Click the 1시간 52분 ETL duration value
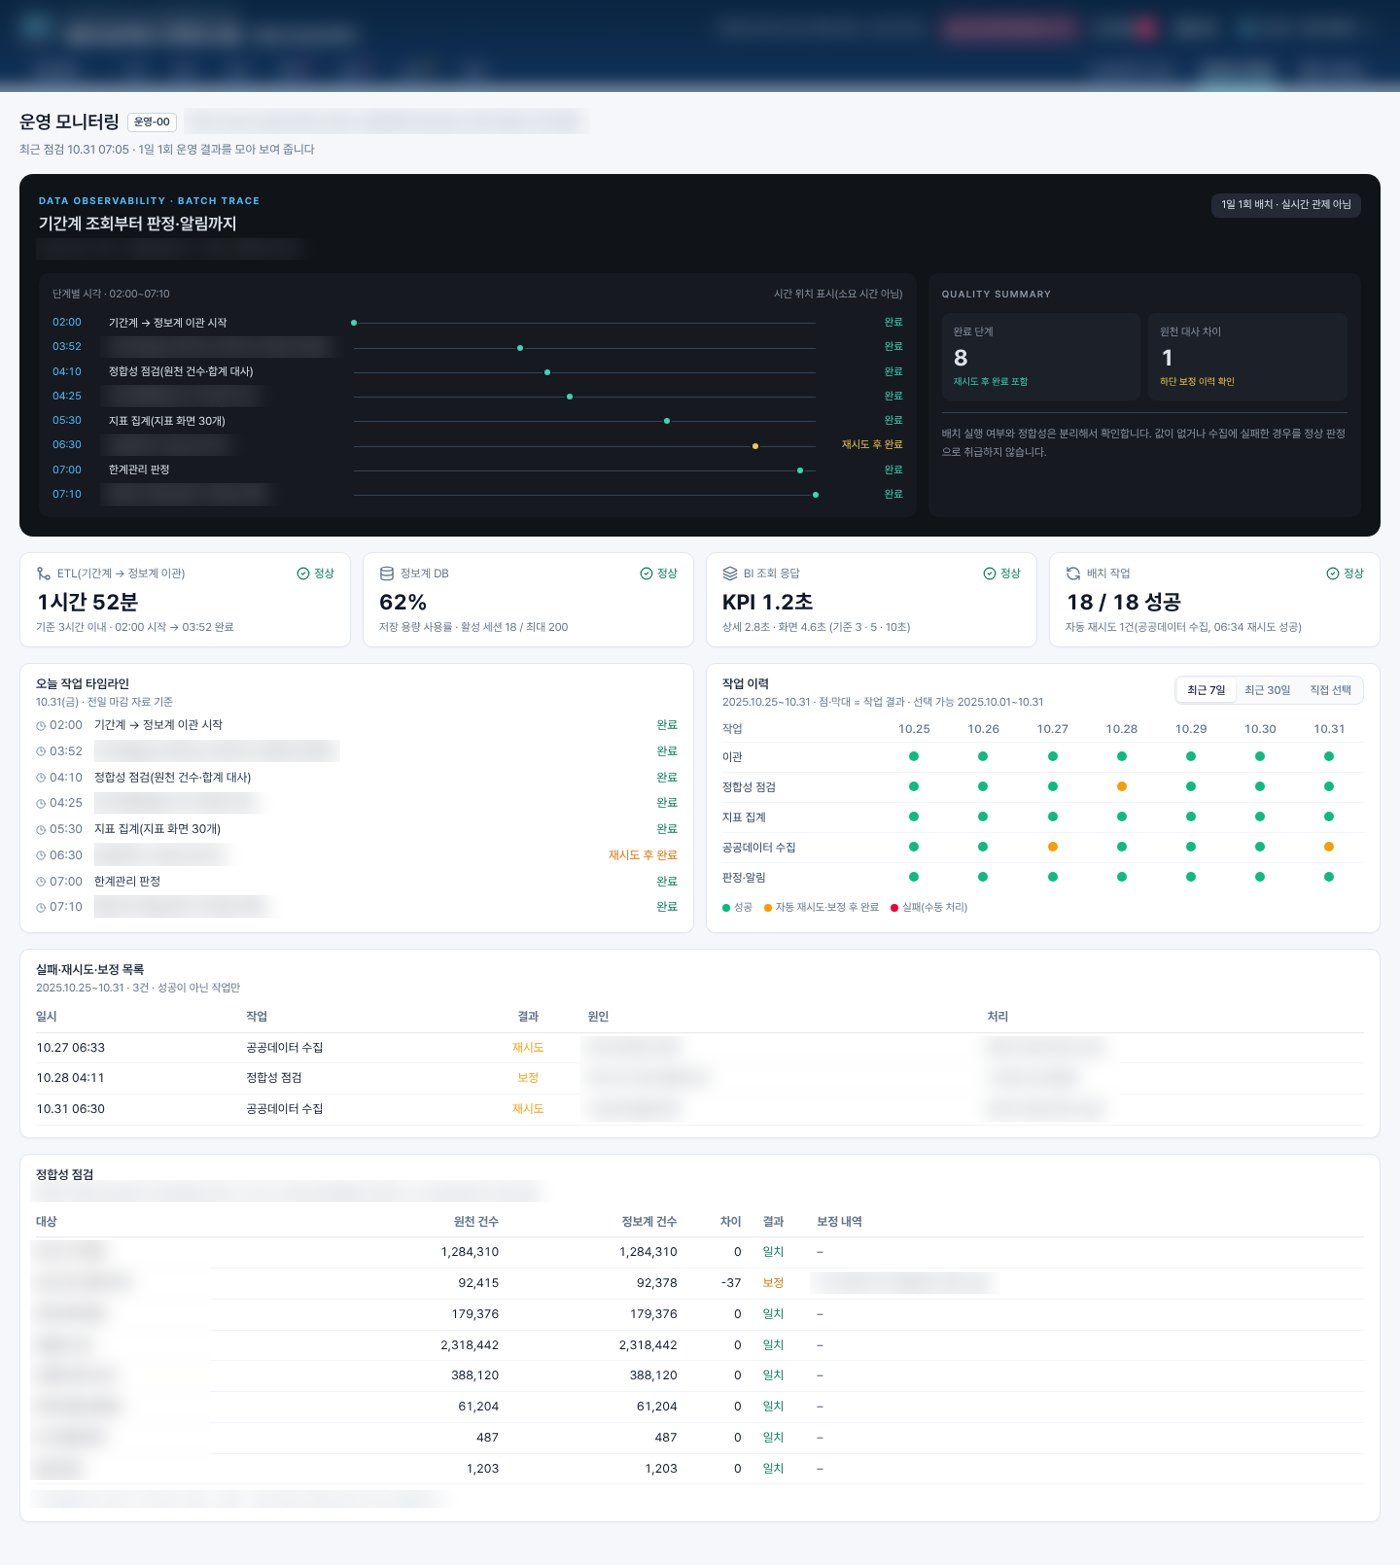The image size is (1400, 1565). (x=87, y=602)
